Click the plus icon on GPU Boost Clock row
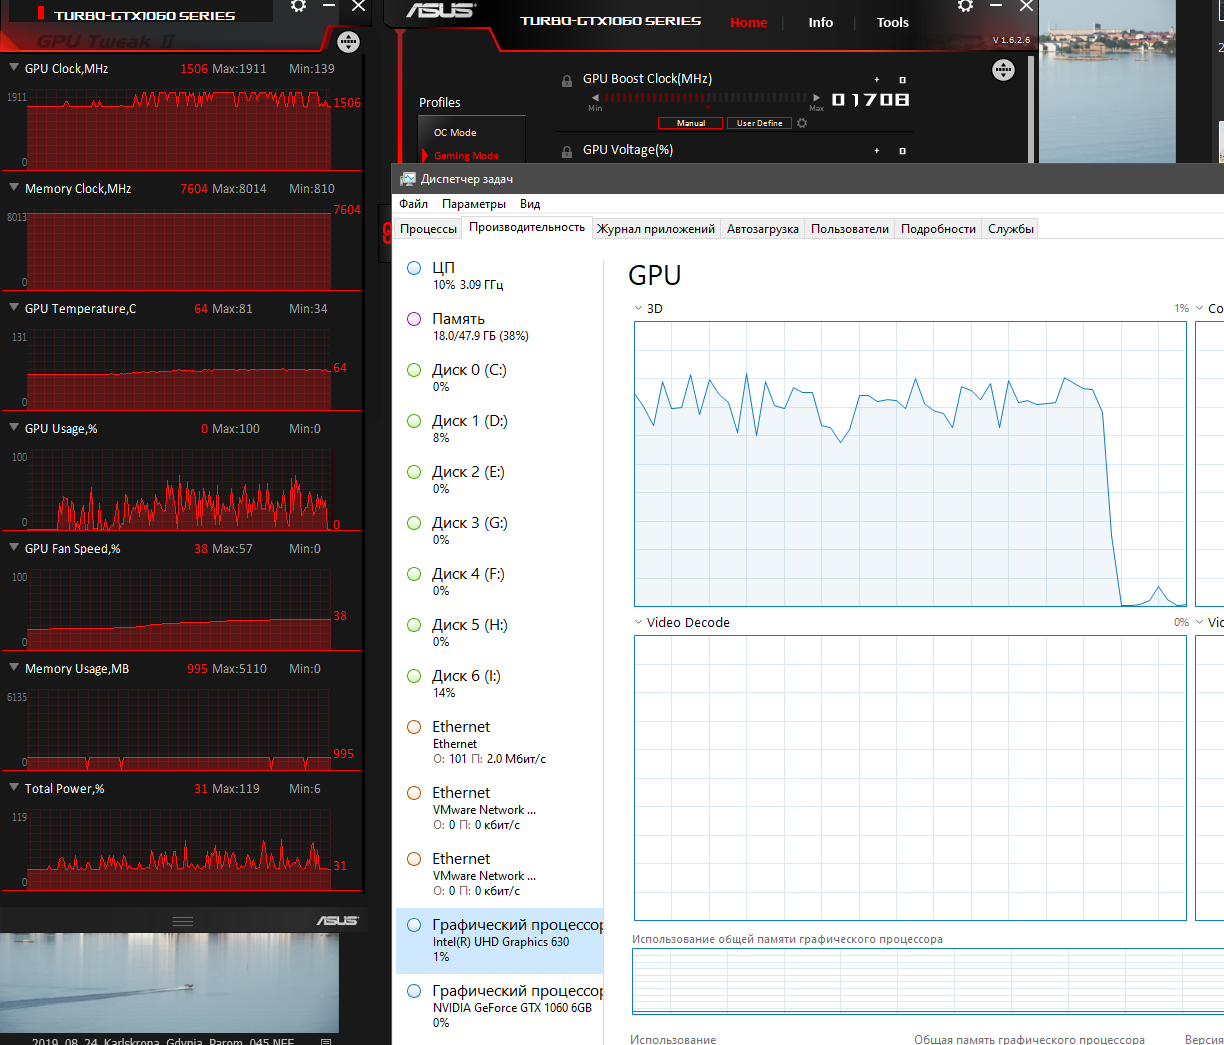Viewport: 1224px width, 1045px height. click(x=877, y=80)
